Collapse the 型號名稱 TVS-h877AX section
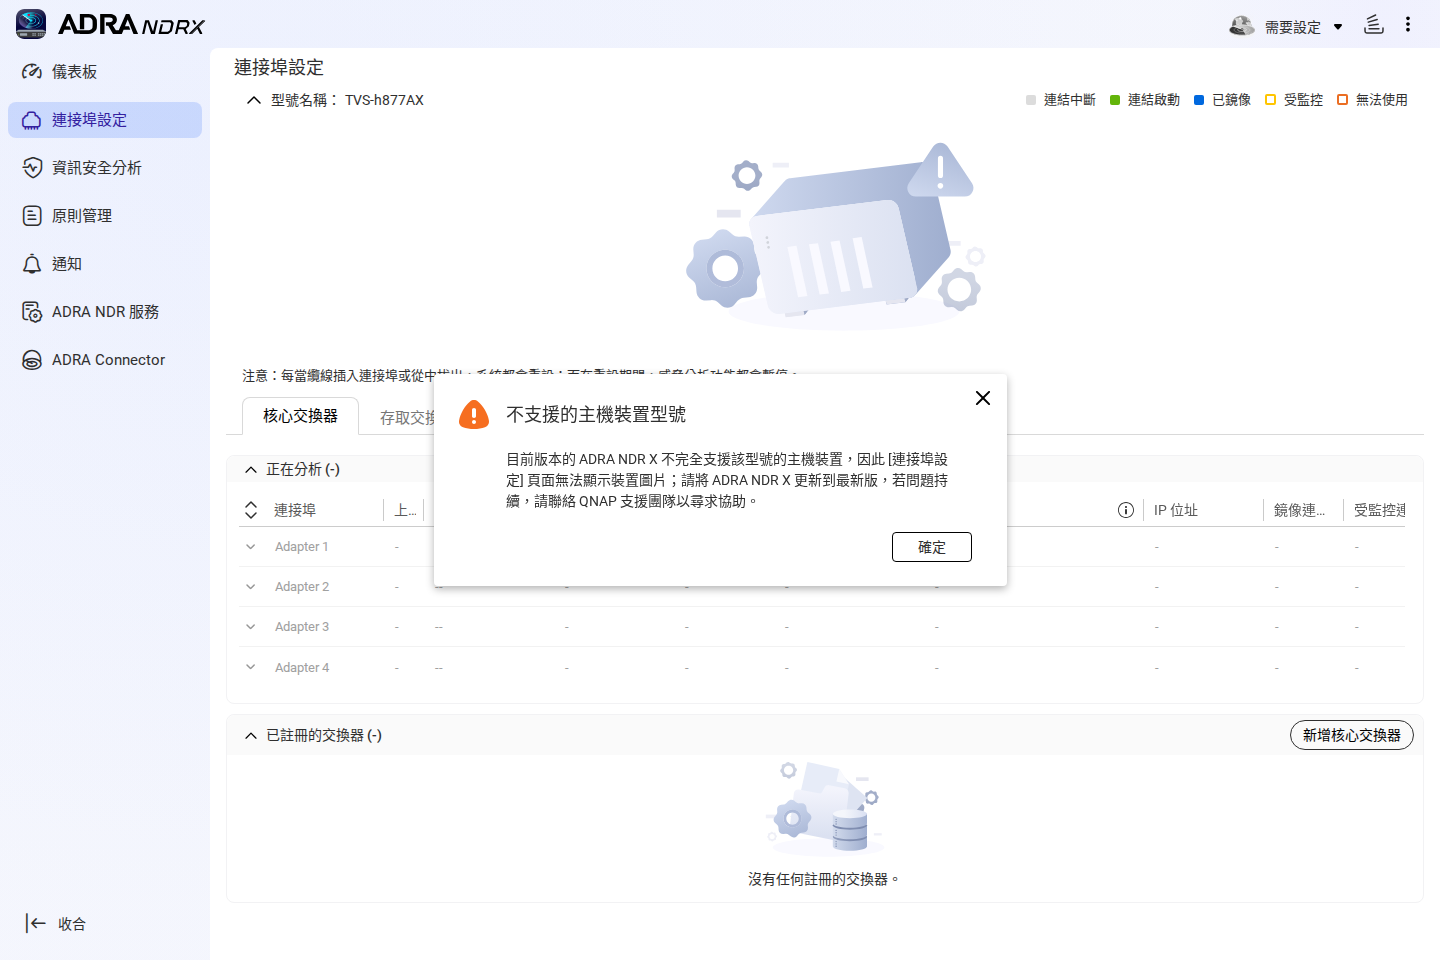This screenshot has width=1440, height=960. 254,100
